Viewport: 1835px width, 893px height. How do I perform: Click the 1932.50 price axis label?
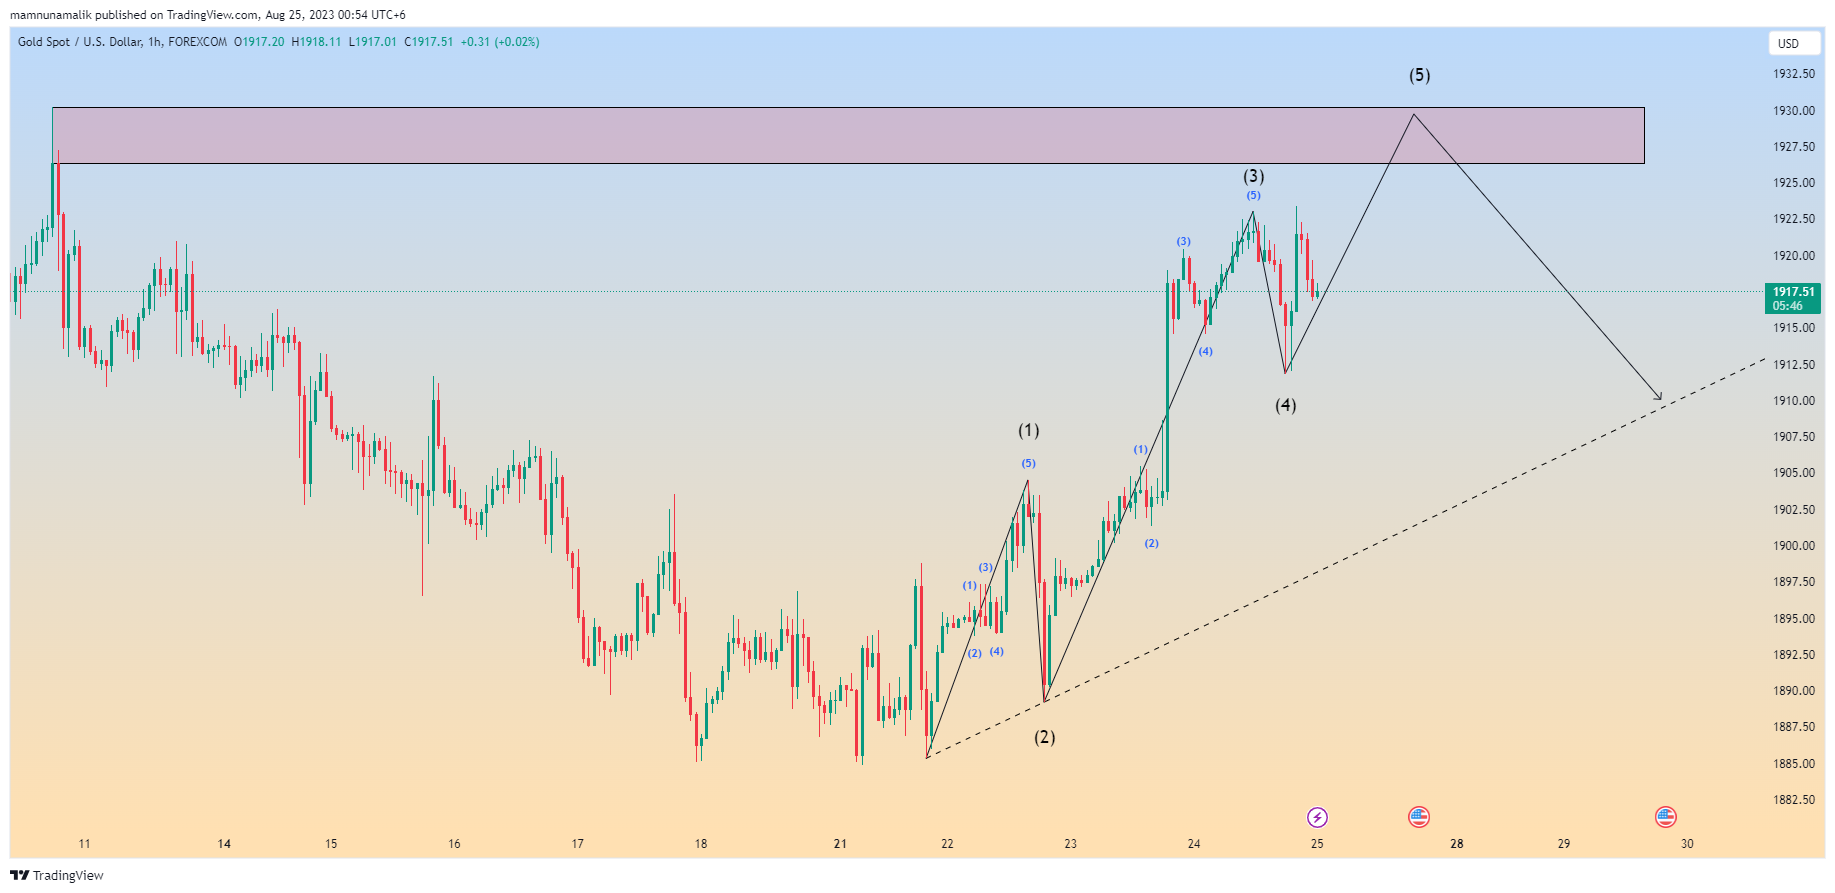[x=1794, y=74]
